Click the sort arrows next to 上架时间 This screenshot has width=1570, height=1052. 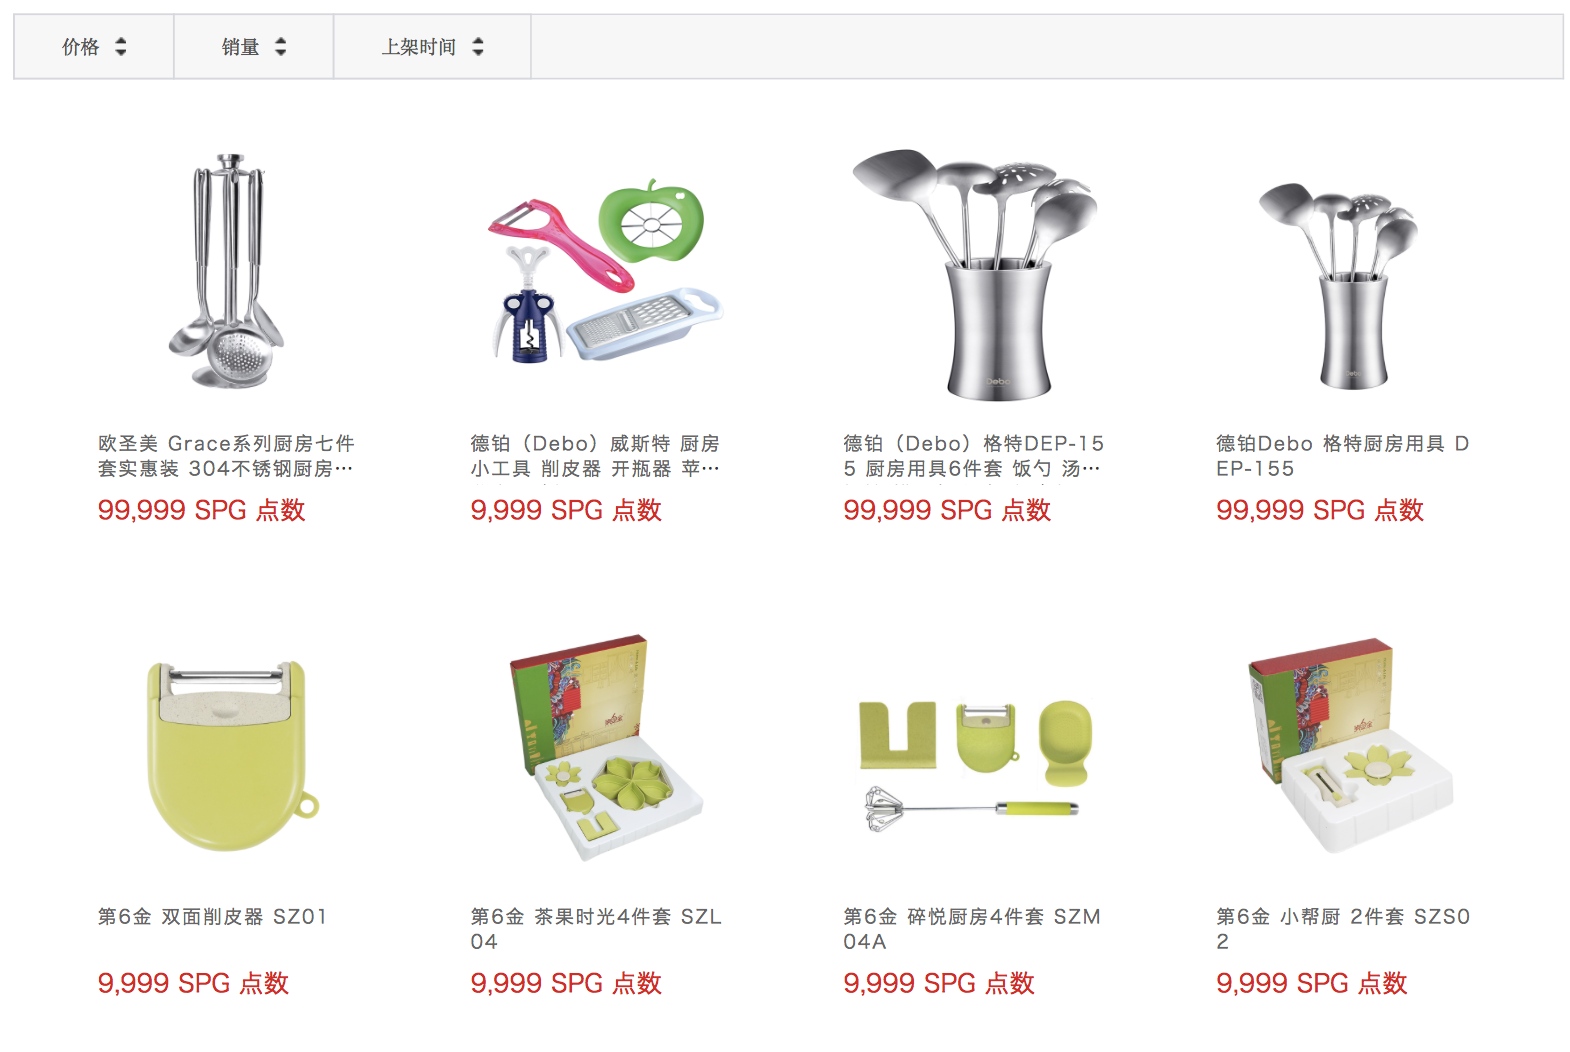[478, 47]
